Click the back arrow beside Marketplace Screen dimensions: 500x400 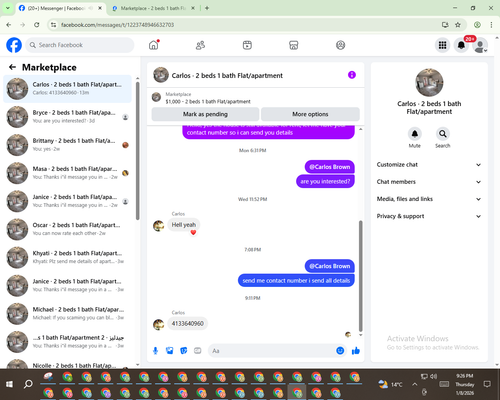[12, 67]
